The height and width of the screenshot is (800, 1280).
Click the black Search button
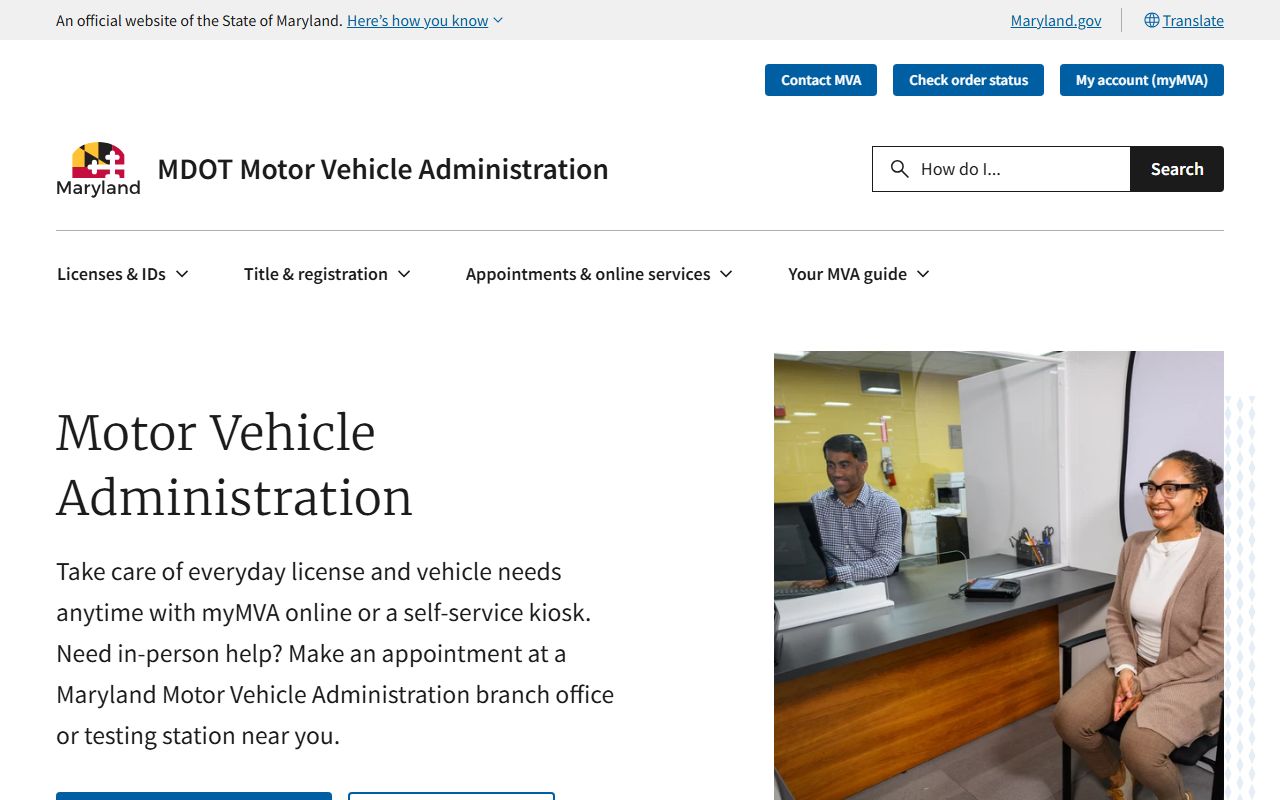tap(1177, 169)
